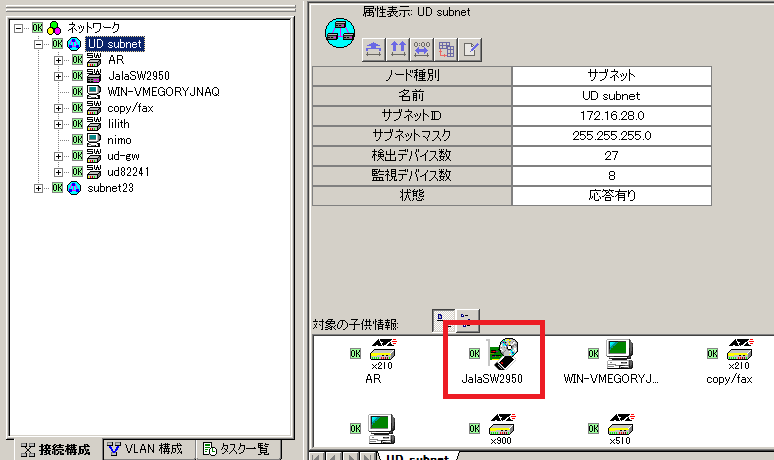
Task: Click the first blue-arrow toolbar button
Action: 374,49
